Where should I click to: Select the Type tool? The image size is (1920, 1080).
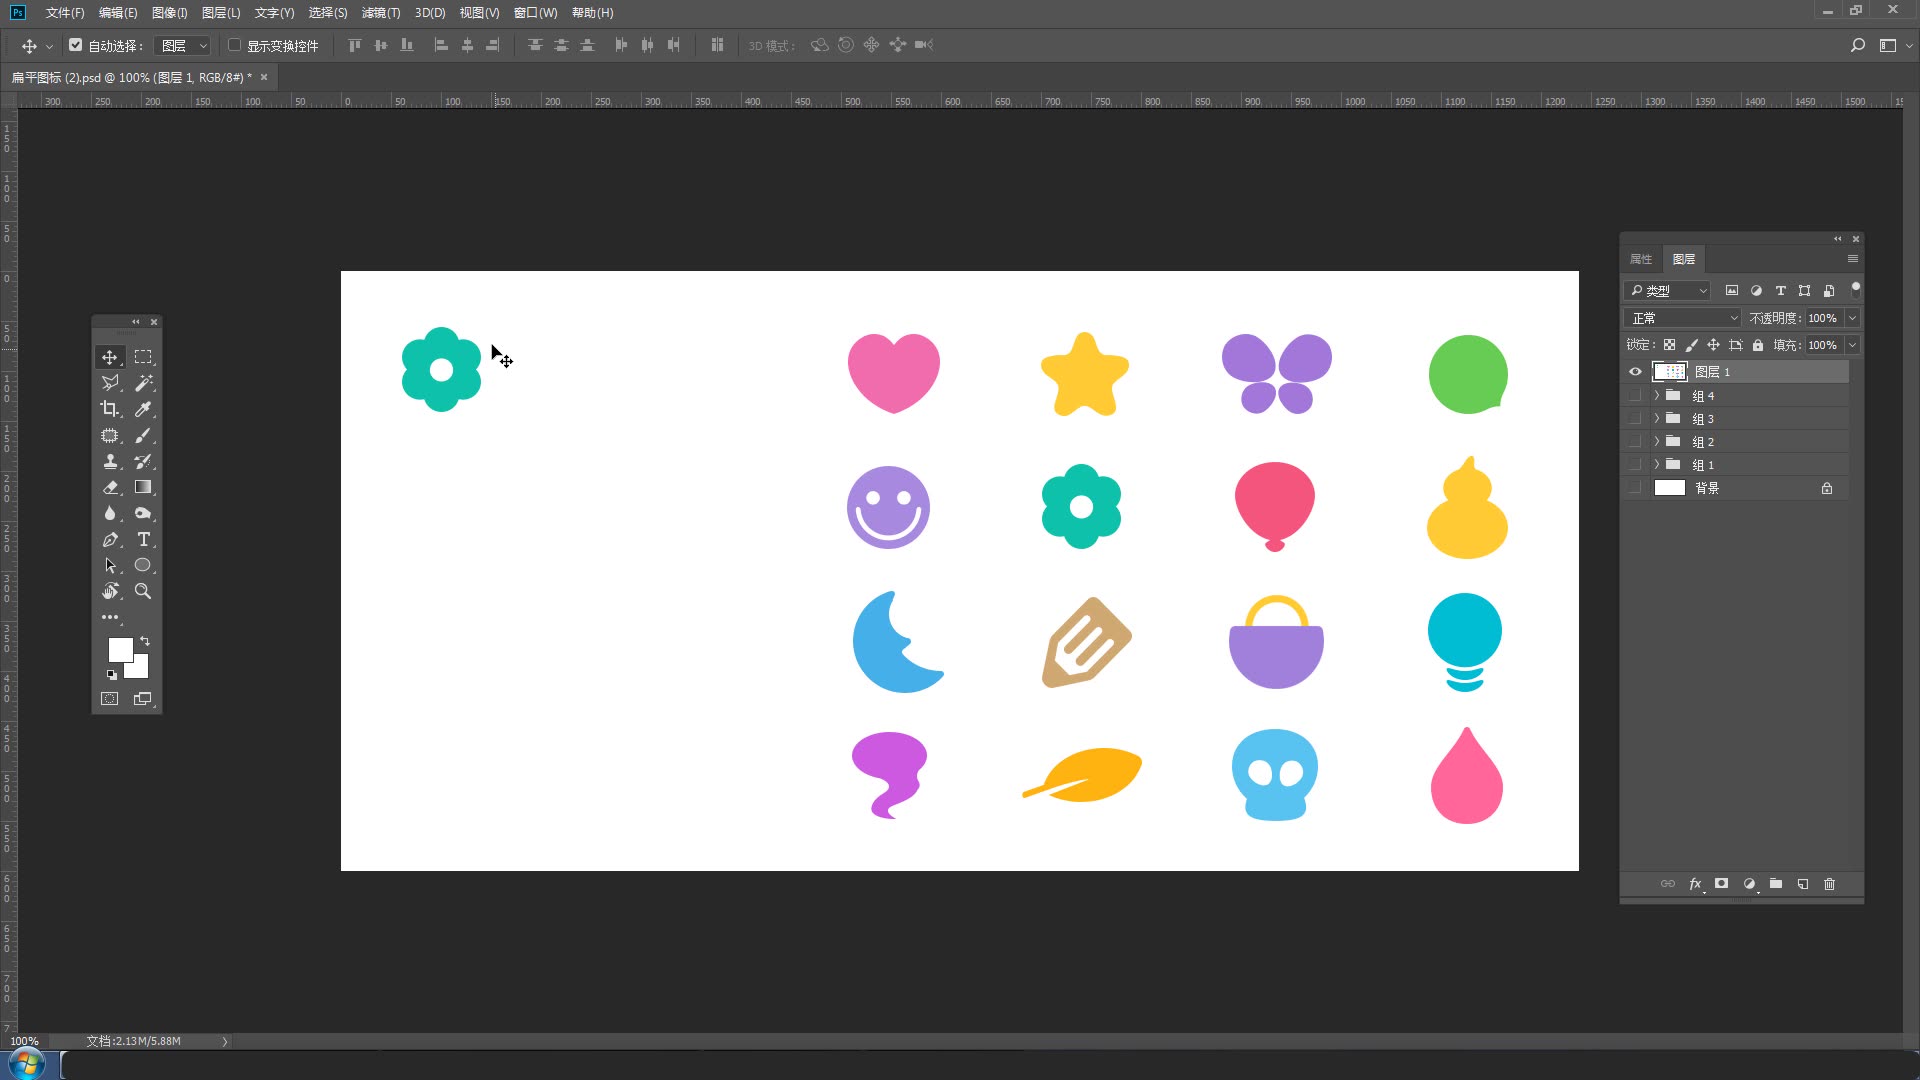[x=143, y=539]
